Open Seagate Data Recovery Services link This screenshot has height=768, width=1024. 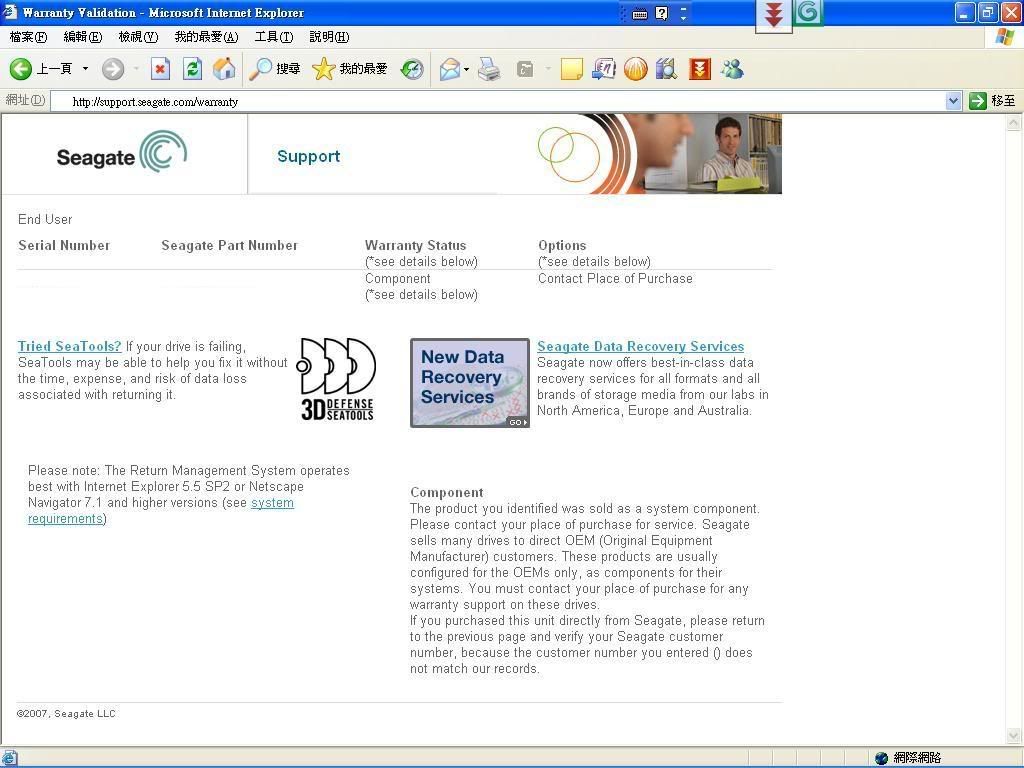pos(640,346)
